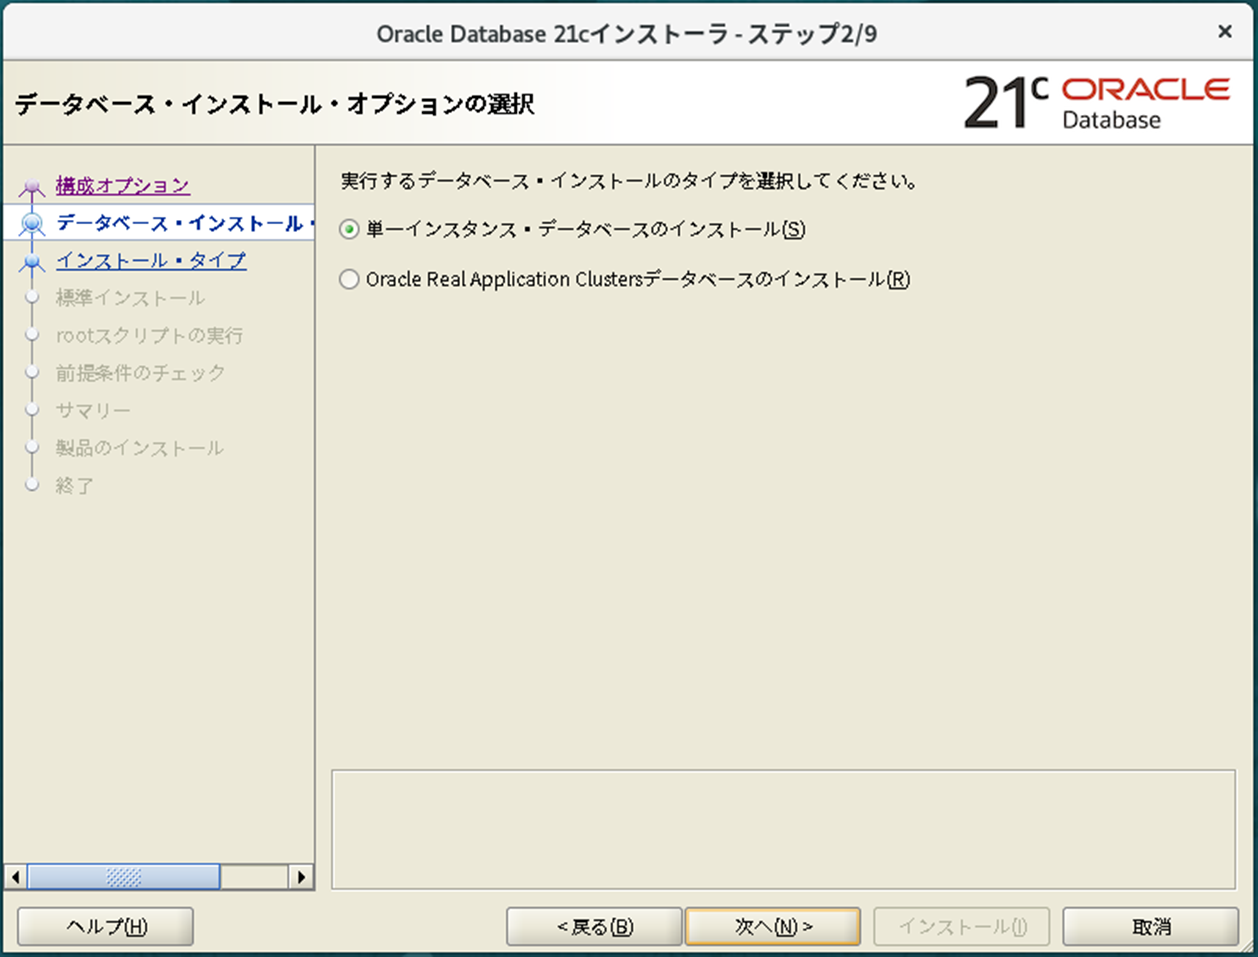Click the 製品のインストール step label
The width and height of the screenshot is (1258, 957).
pos(139,448)
